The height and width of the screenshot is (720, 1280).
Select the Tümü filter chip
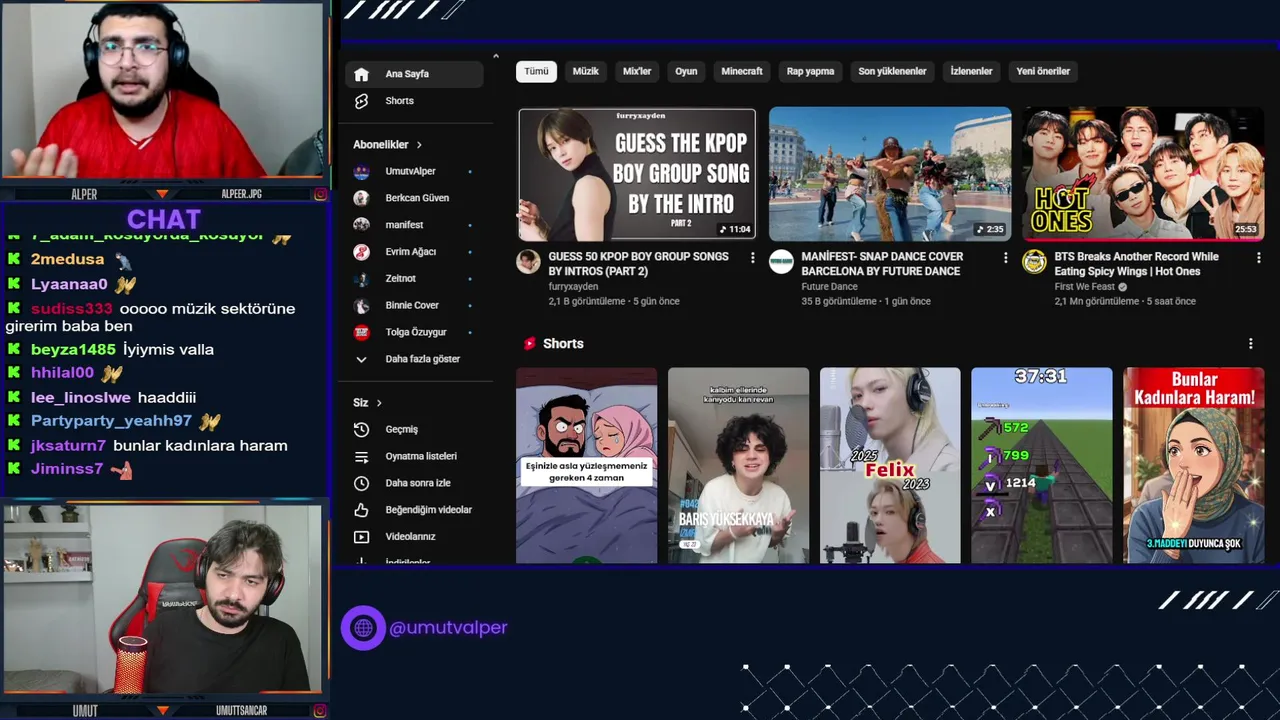click(x=537, y=72)
